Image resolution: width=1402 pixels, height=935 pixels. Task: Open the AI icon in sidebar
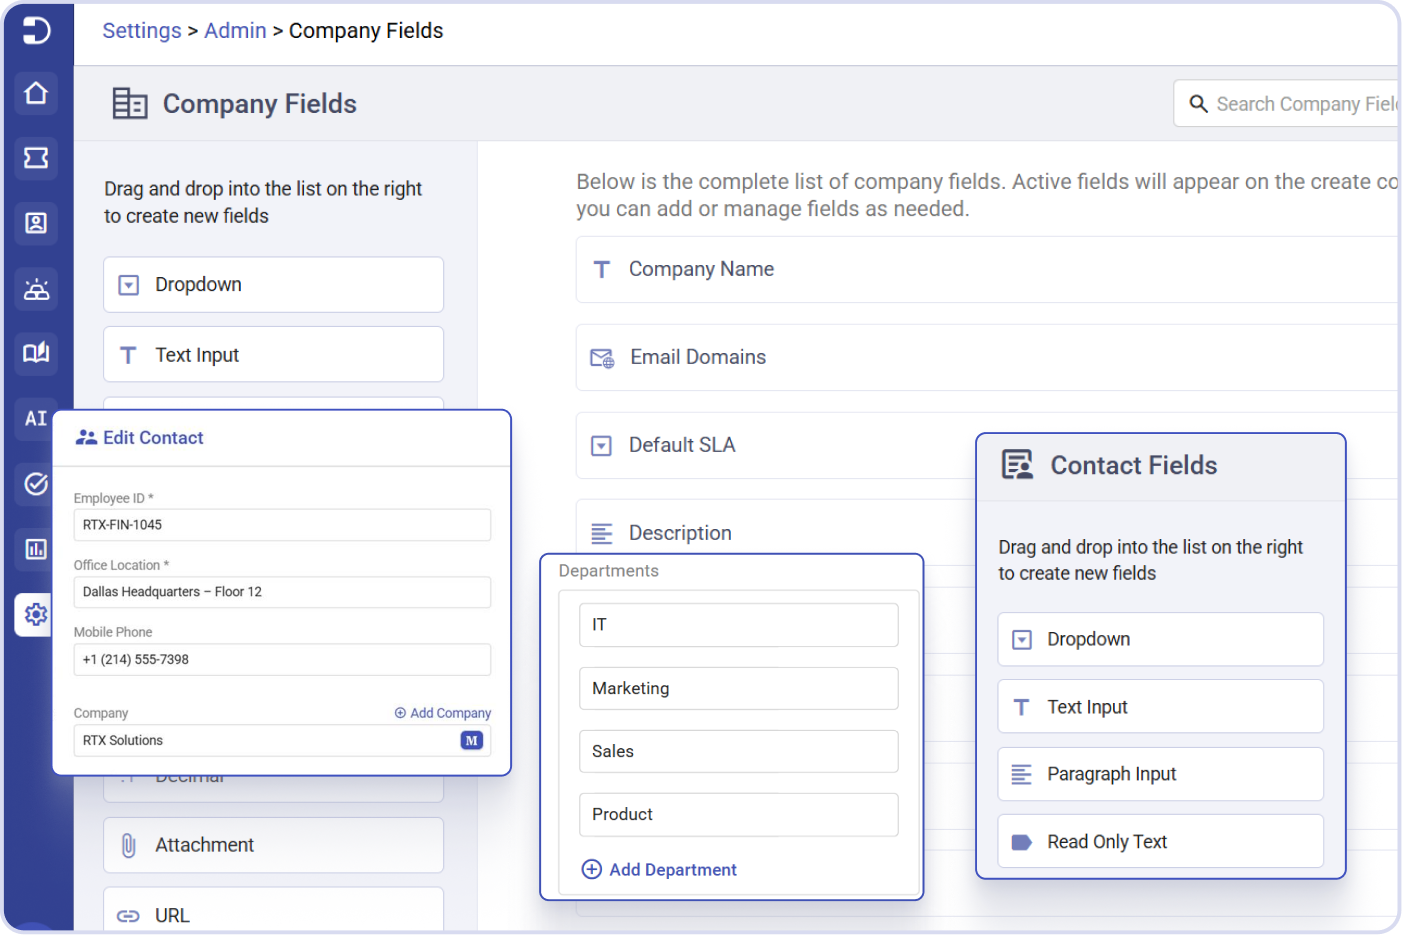(x=36, y=418)
